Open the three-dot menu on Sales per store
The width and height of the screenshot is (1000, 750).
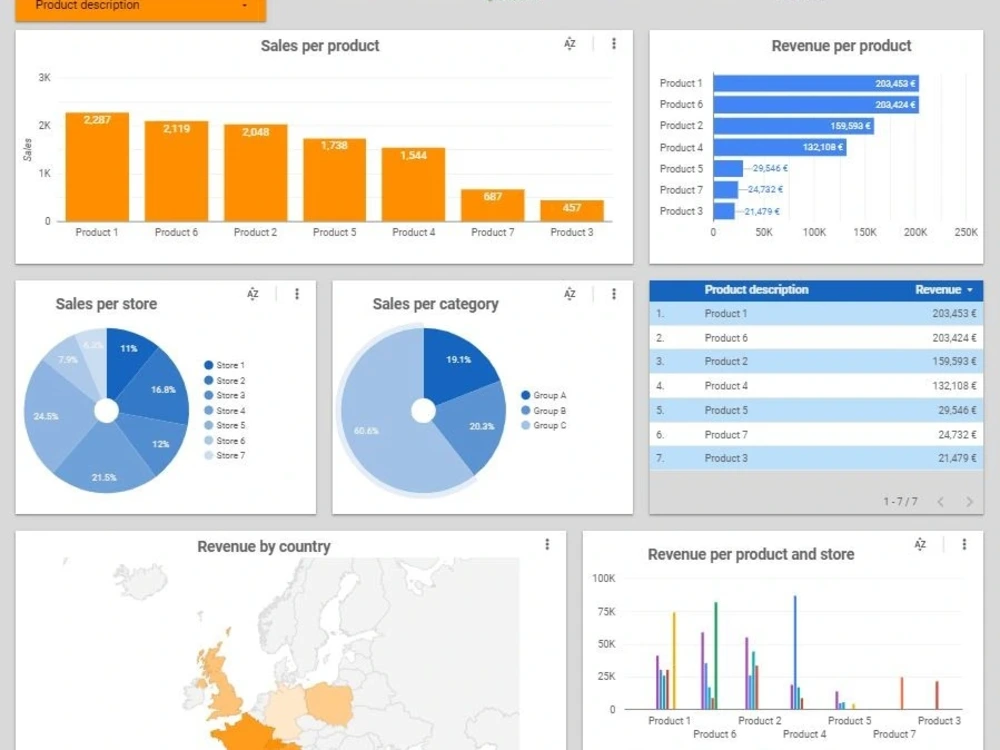[x=296, y=294]
